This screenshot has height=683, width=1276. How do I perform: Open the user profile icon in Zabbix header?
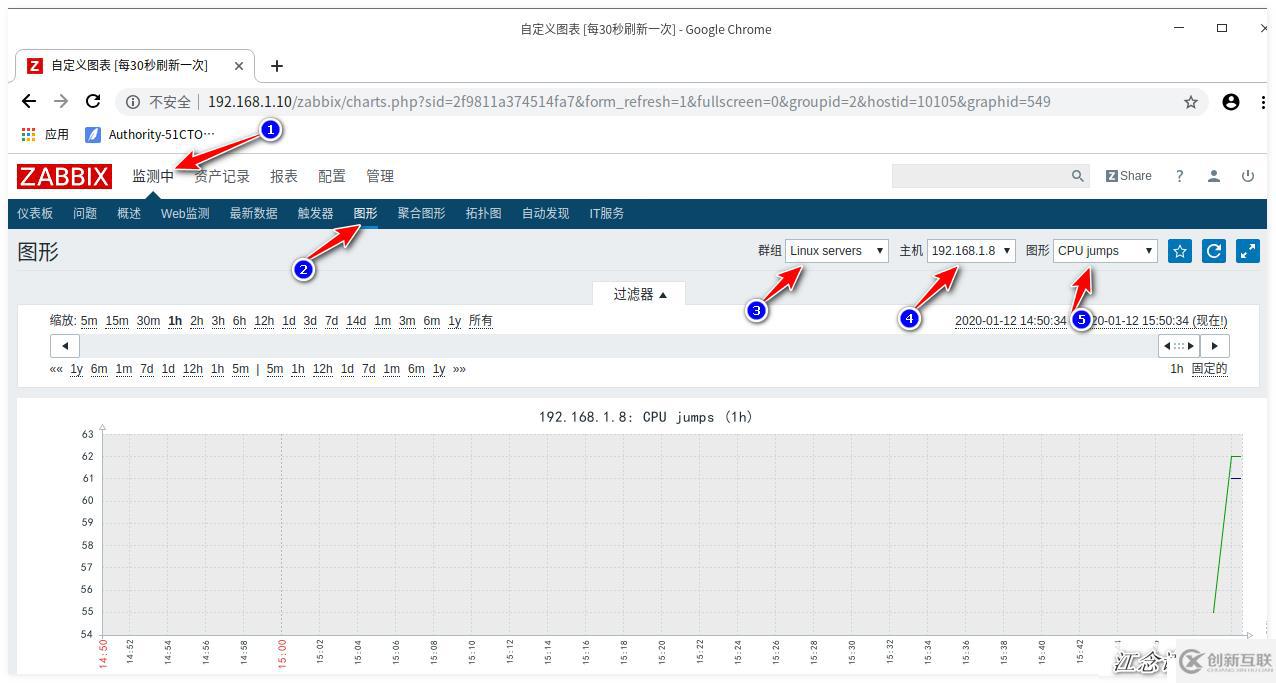pos(1214,176)
